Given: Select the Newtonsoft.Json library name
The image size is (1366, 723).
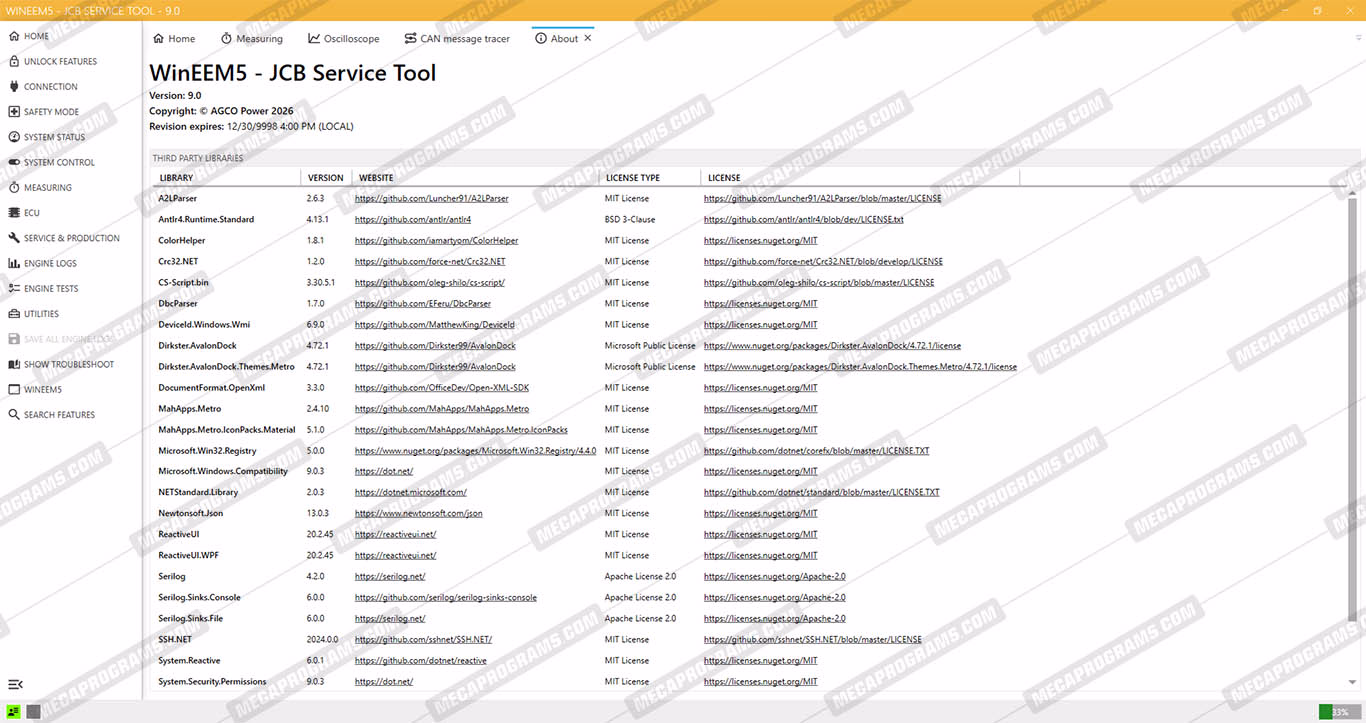Looking at the screenshot, I should [191, 513].
